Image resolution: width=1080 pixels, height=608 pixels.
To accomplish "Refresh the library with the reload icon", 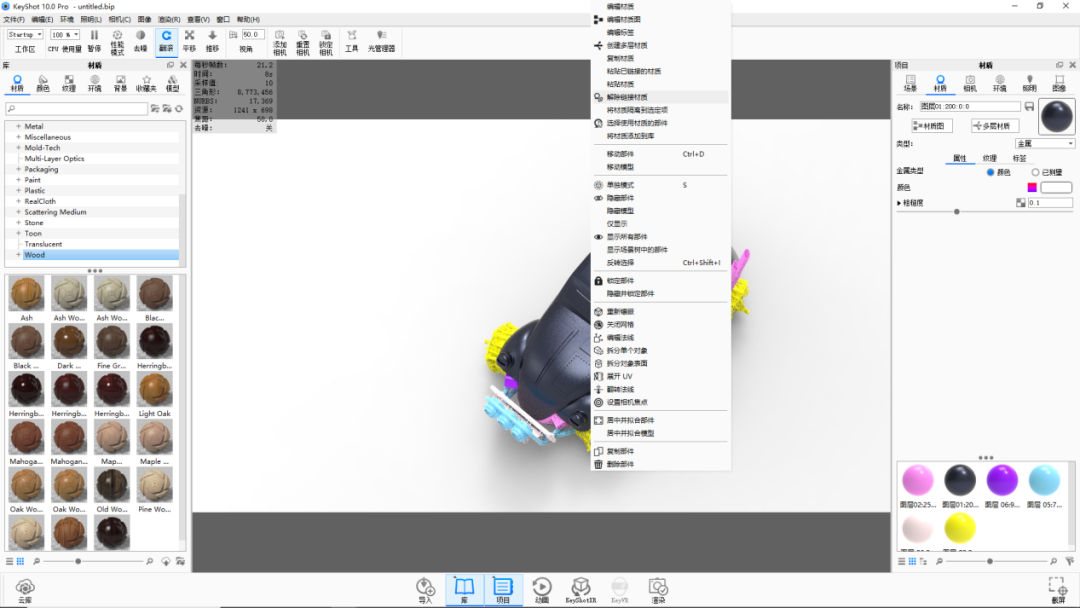I will pos(179,109).
